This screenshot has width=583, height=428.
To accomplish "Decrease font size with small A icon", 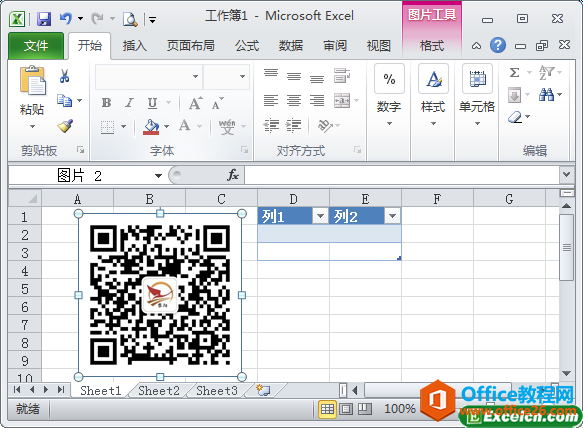I will pos(218,103).
